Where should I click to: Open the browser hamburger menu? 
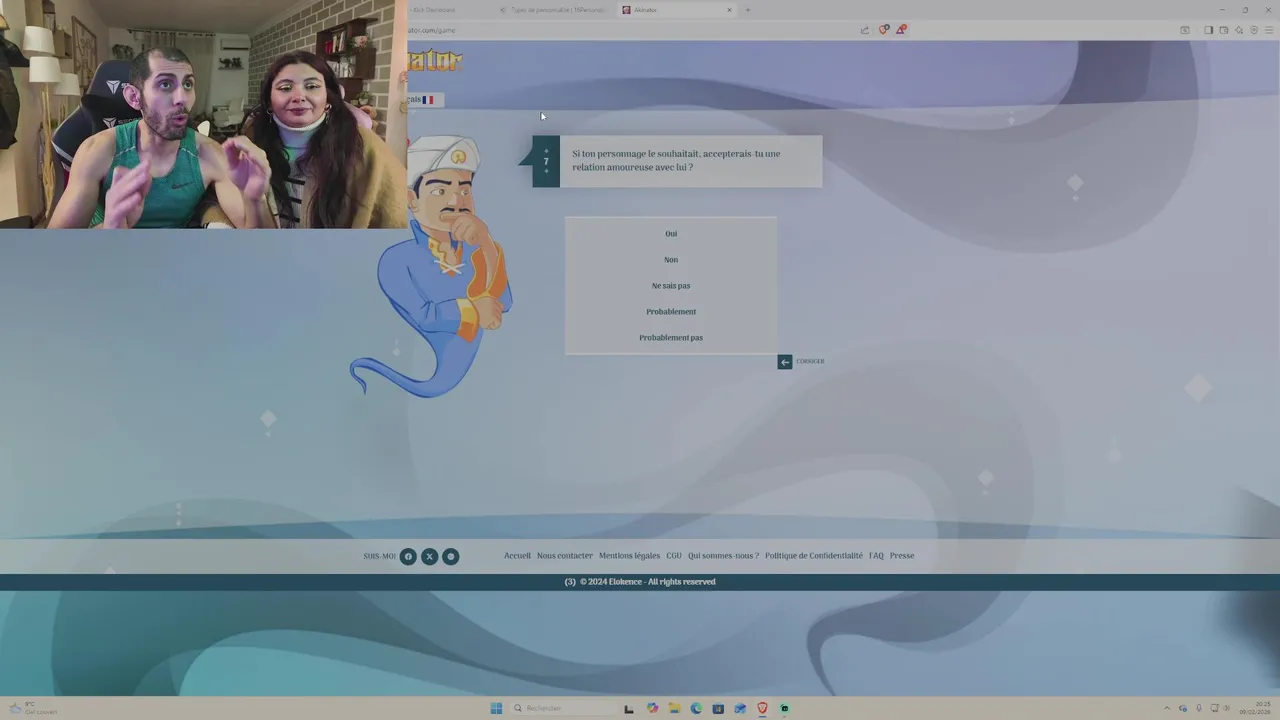click(x=1269, y=30)
